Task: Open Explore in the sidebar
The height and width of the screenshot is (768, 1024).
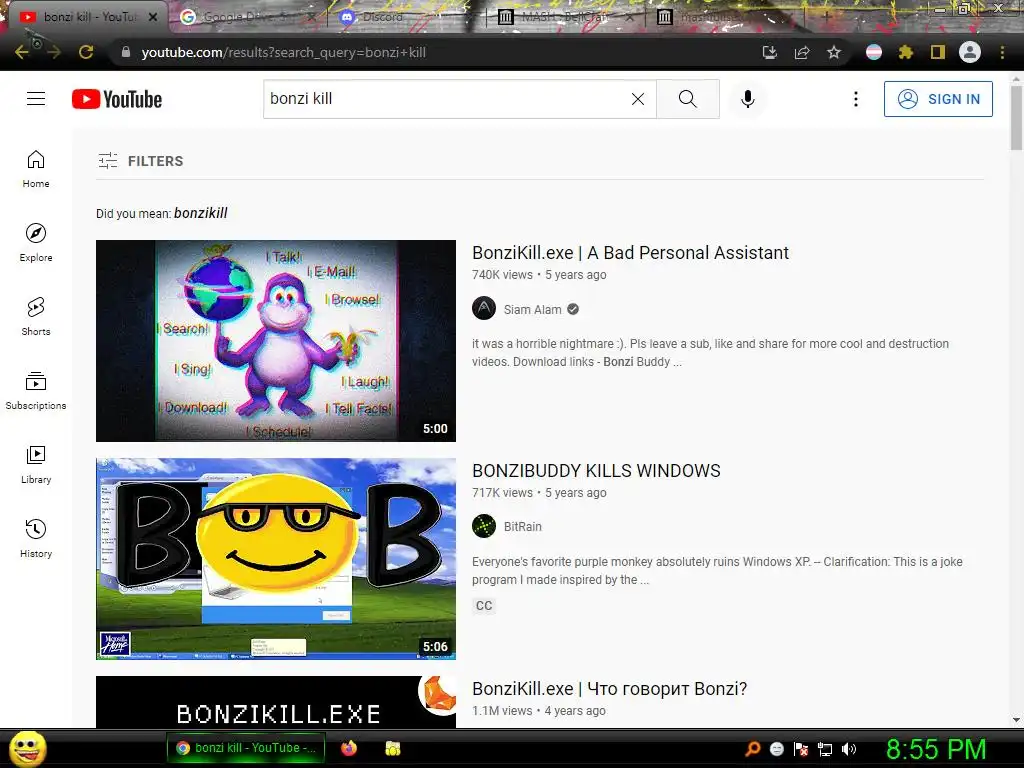Action: pos(36,243)
